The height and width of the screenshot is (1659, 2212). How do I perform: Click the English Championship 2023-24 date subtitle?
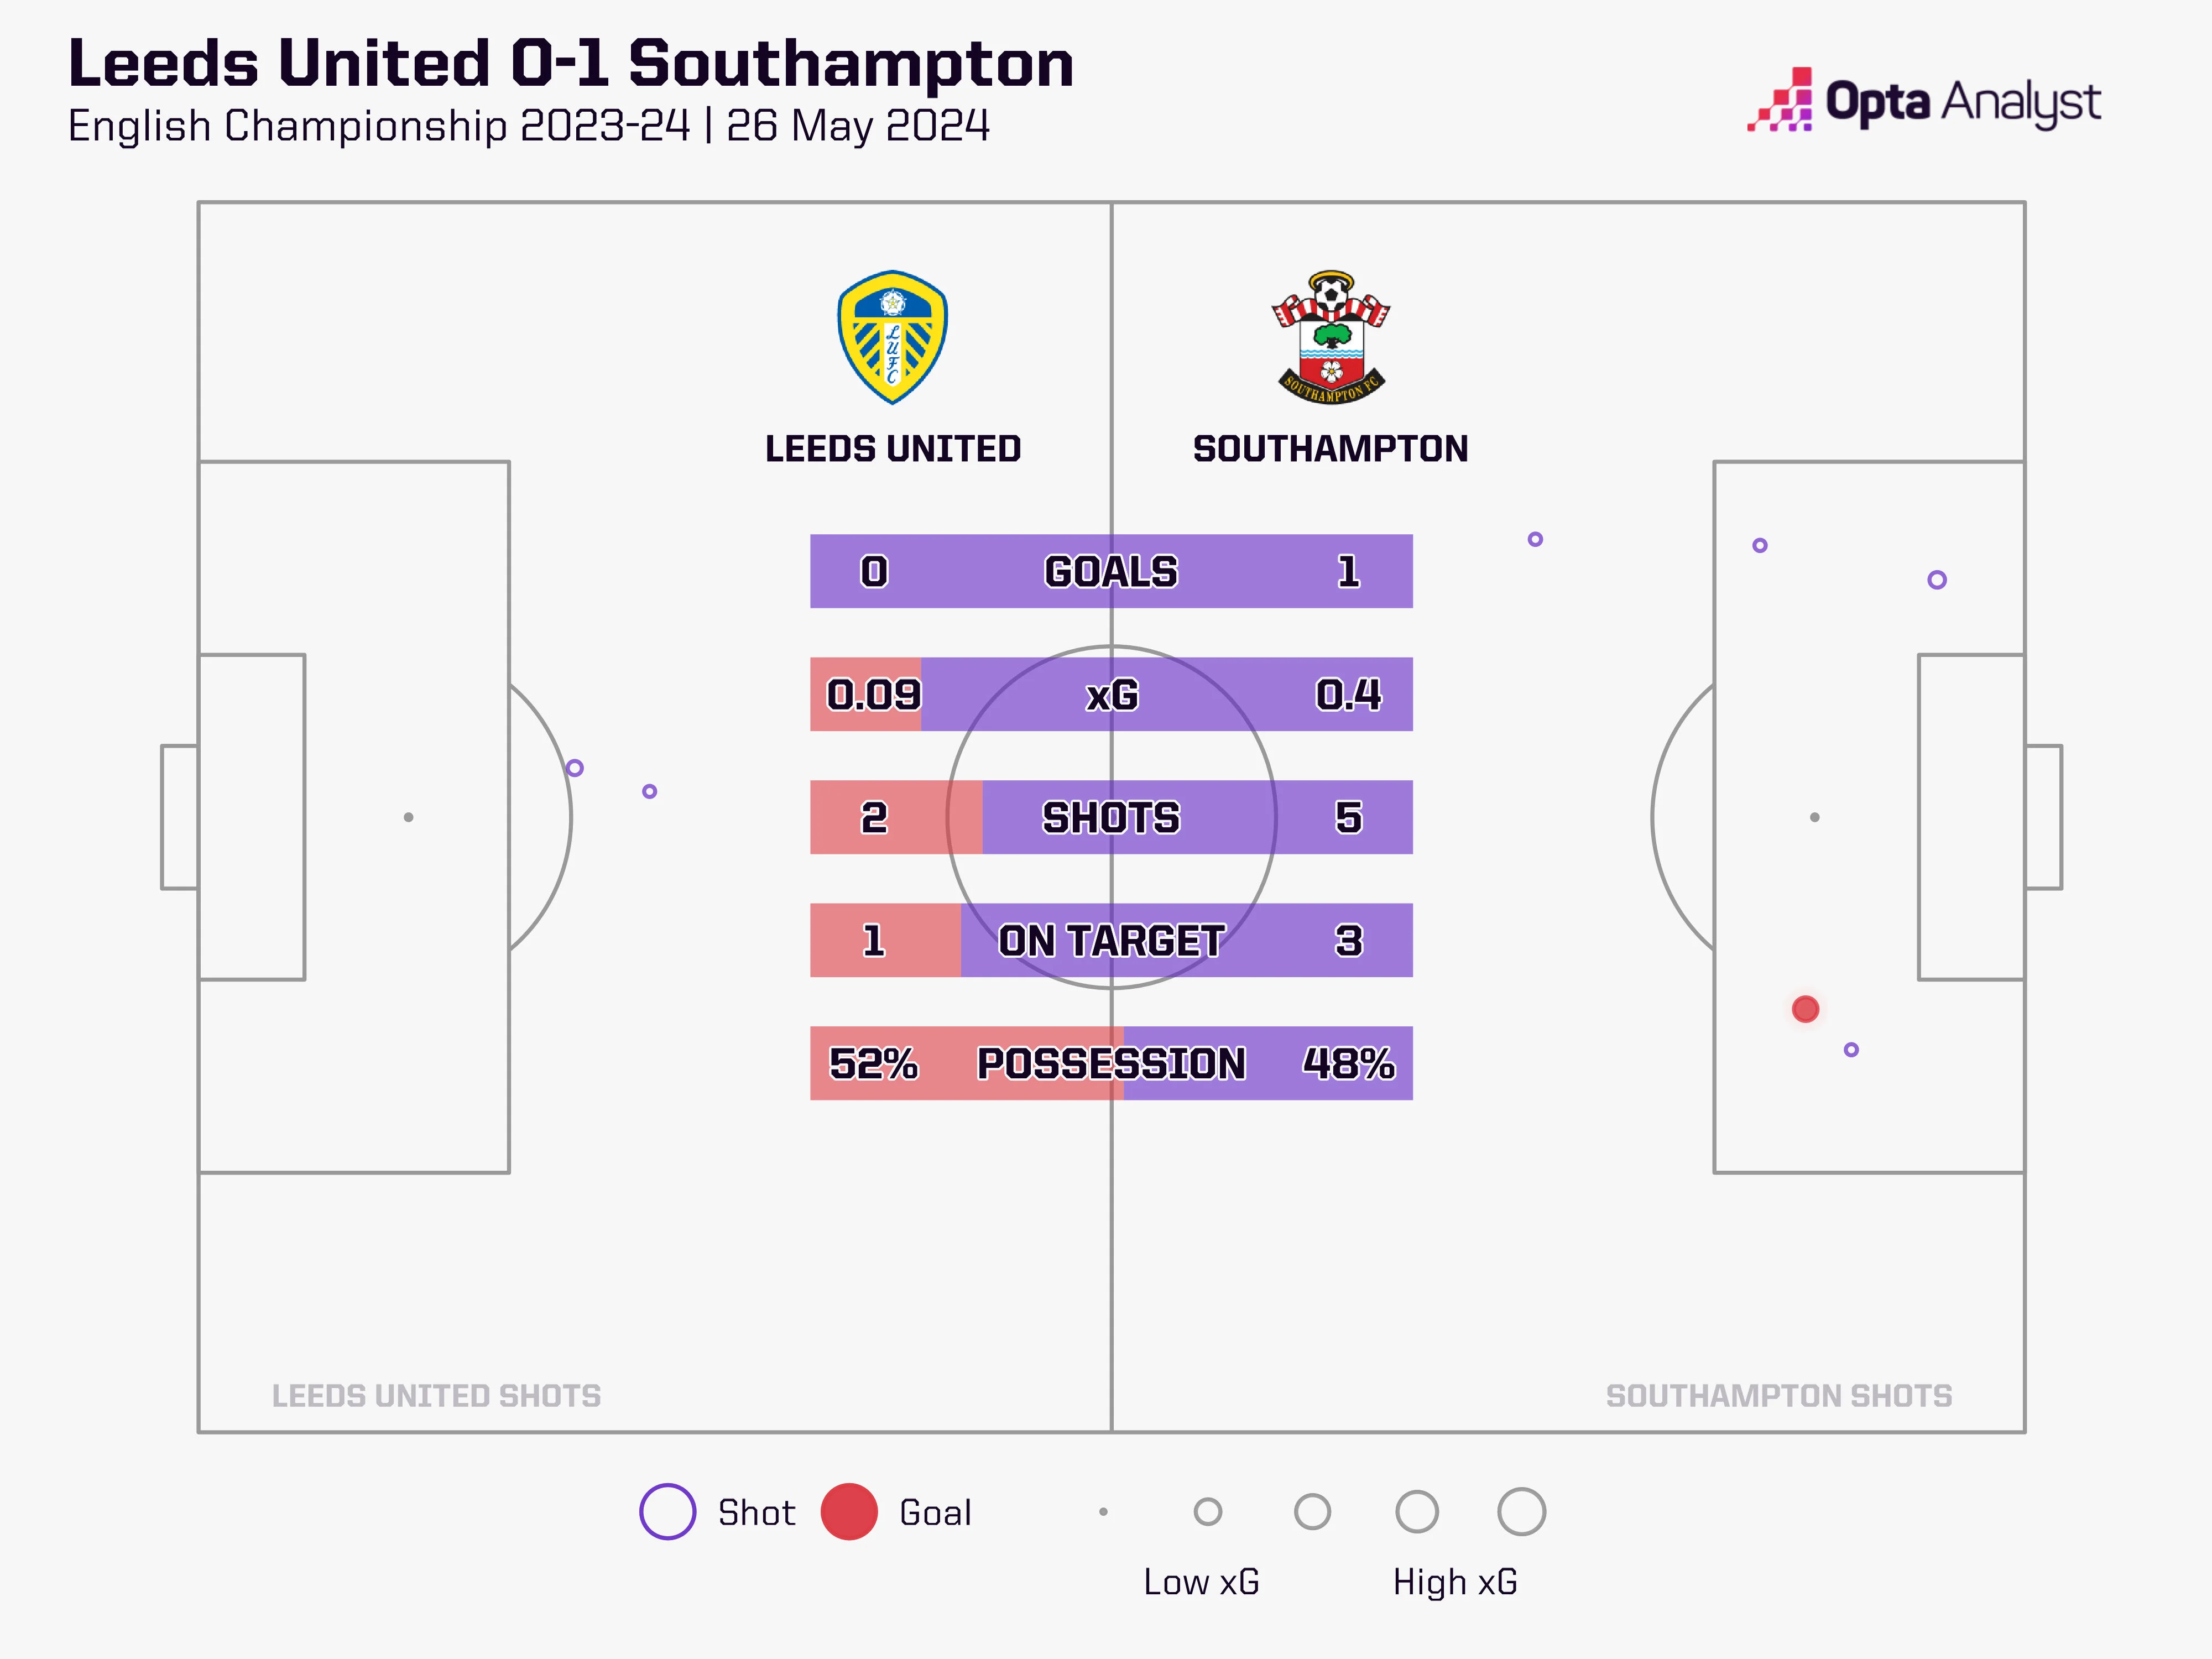(x=528, y=127)
